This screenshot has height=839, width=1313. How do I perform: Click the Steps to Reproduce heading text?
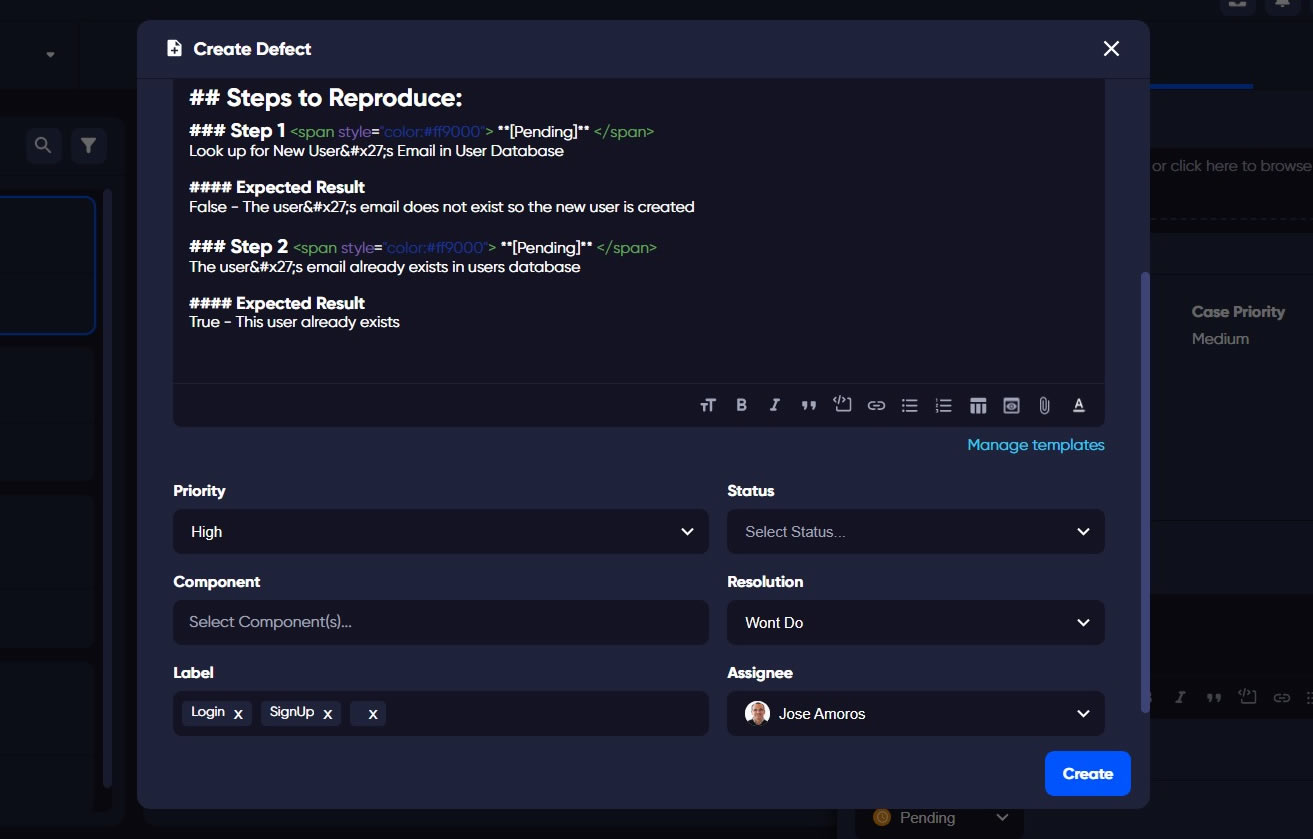(x=326, y=98)
